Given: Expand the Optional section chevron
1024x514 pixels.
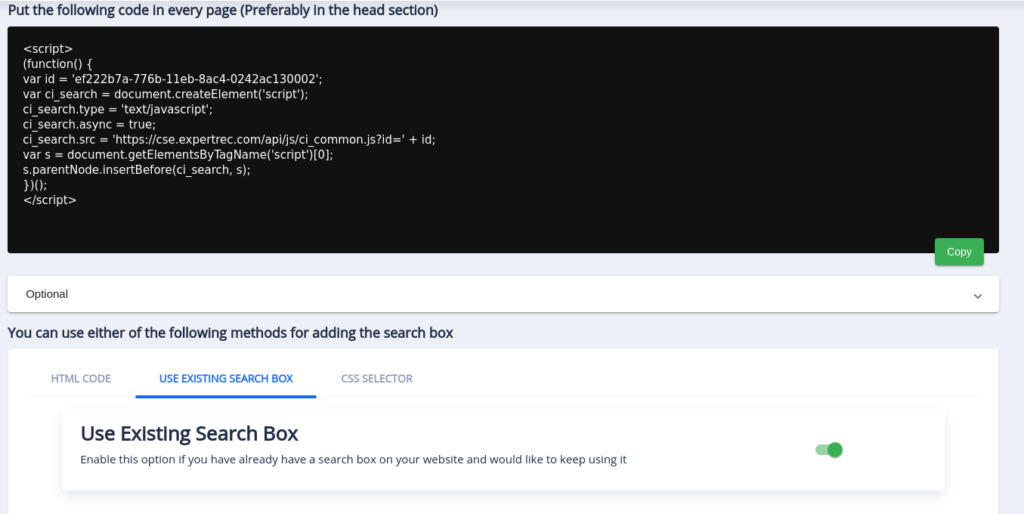Looking at the screenshot, I should 977,295.
